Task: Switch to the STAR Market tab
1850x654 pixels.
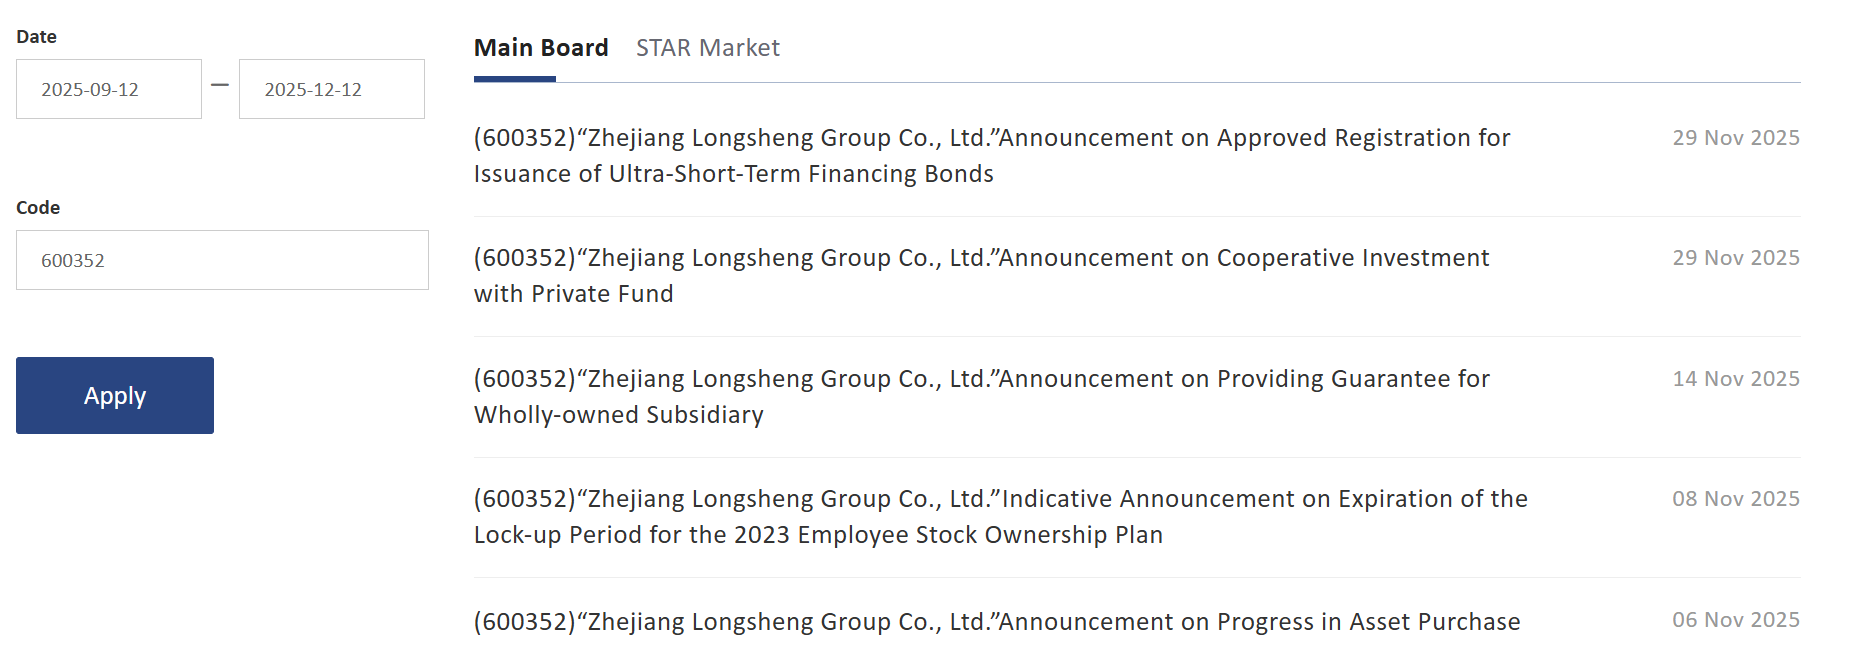Action: coord(707,48)
